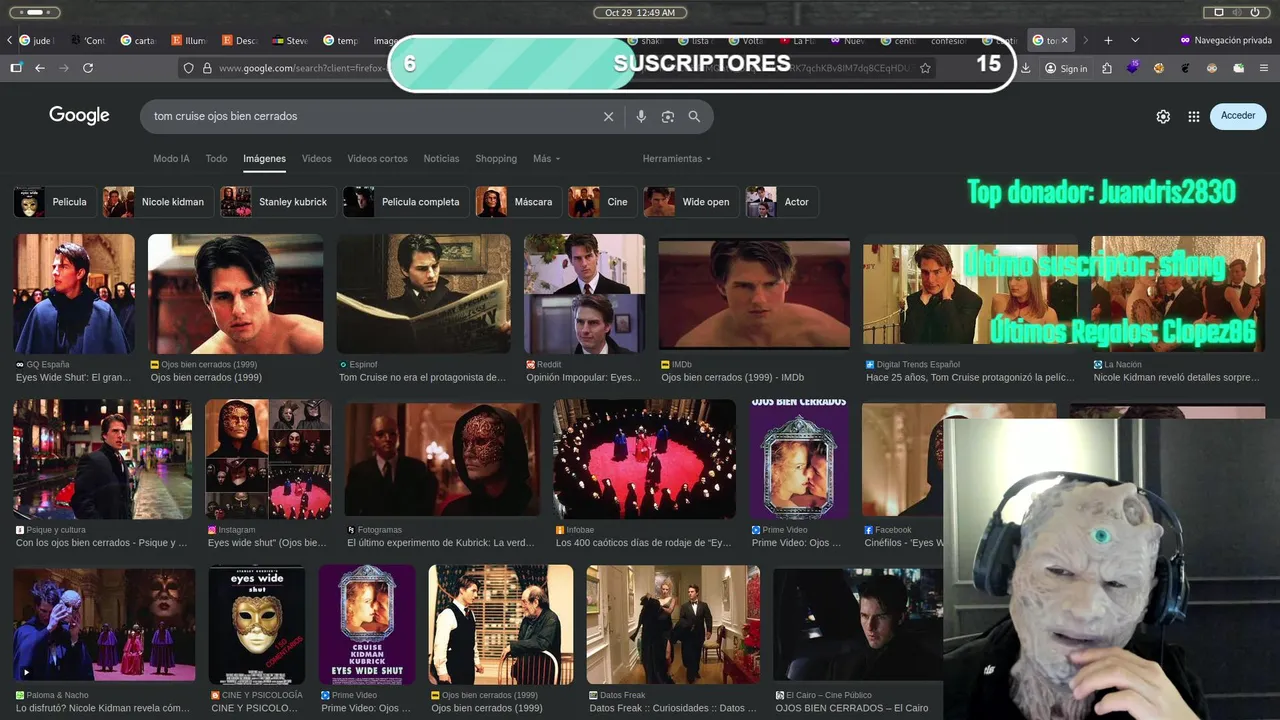Open the Google apps grid
The height and width of the screenshot is (720, 1280).
1193,116
